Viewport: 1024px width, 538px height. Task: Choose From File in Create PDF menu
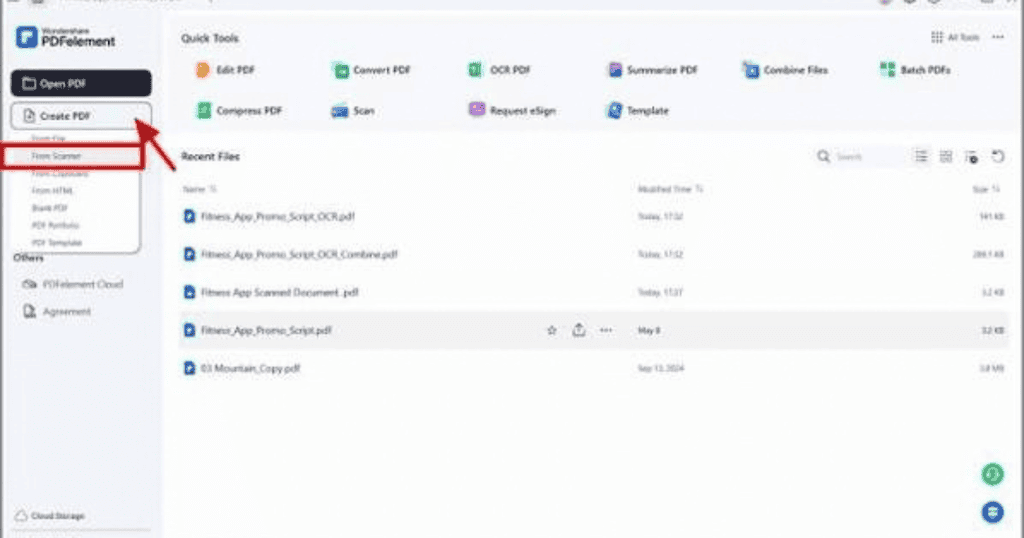tap(48, 138)
